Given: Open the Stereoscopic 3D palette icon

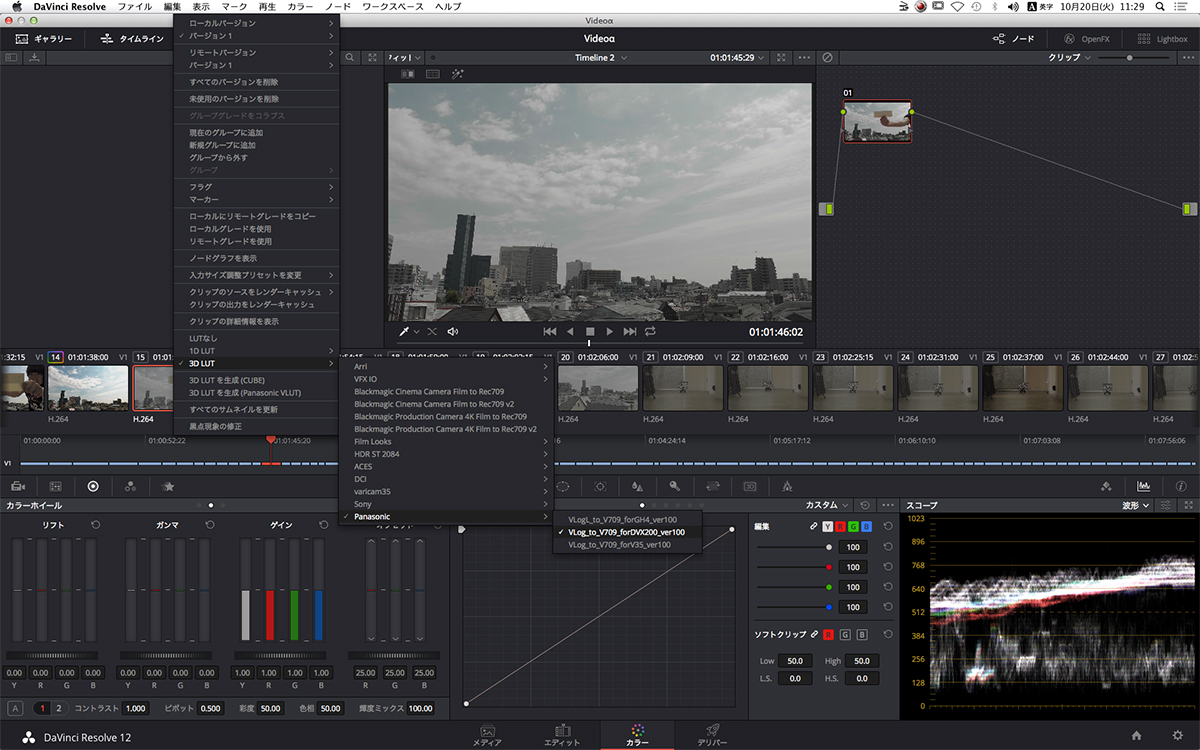Looking at the screenshot, I should coord(750,486).
